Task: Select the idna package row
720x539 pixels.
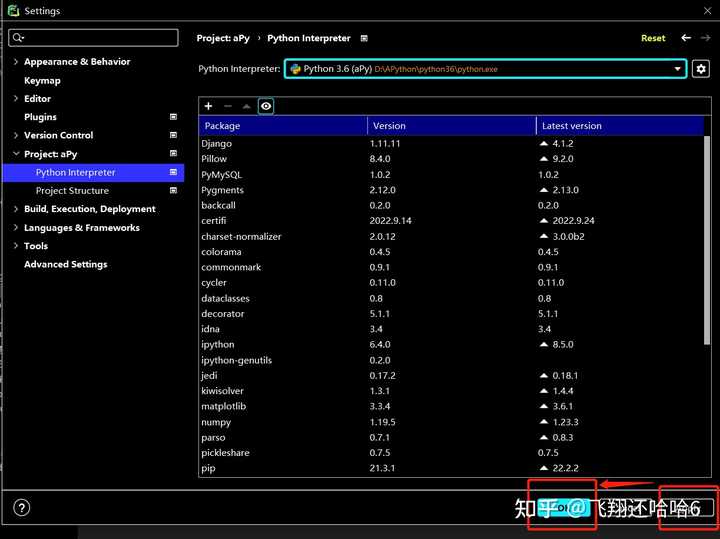Action: (451, 329)
